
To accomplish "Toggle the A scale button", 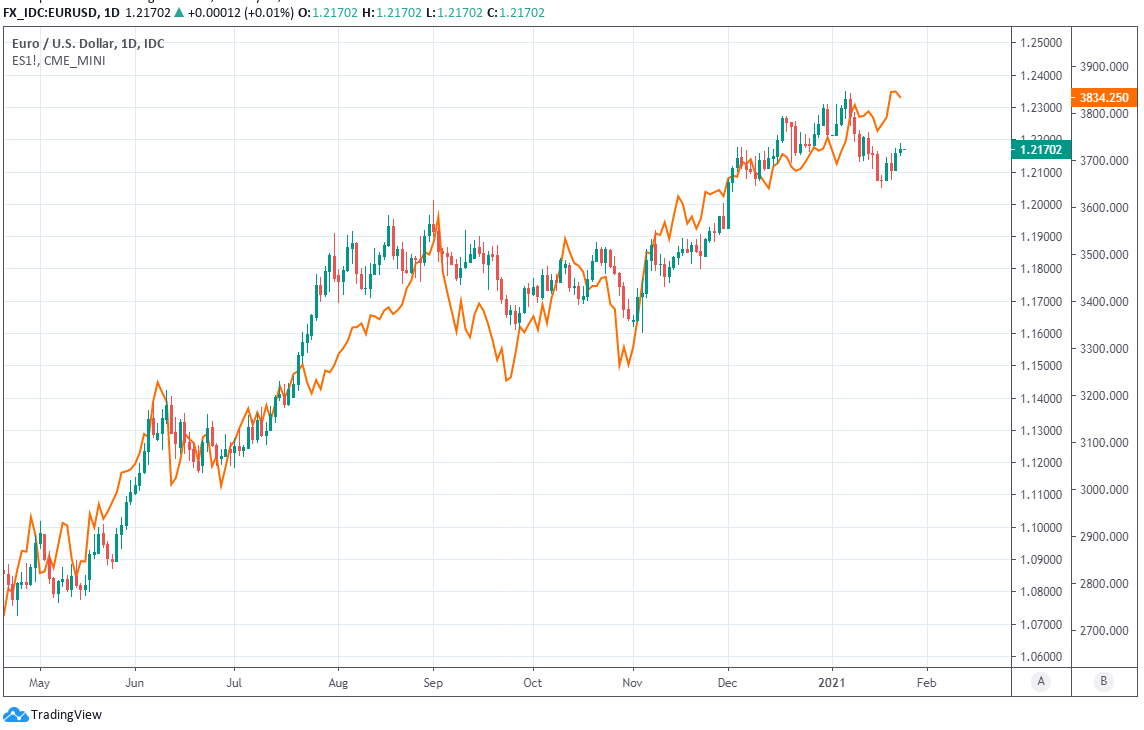I will coord(1041,681).
